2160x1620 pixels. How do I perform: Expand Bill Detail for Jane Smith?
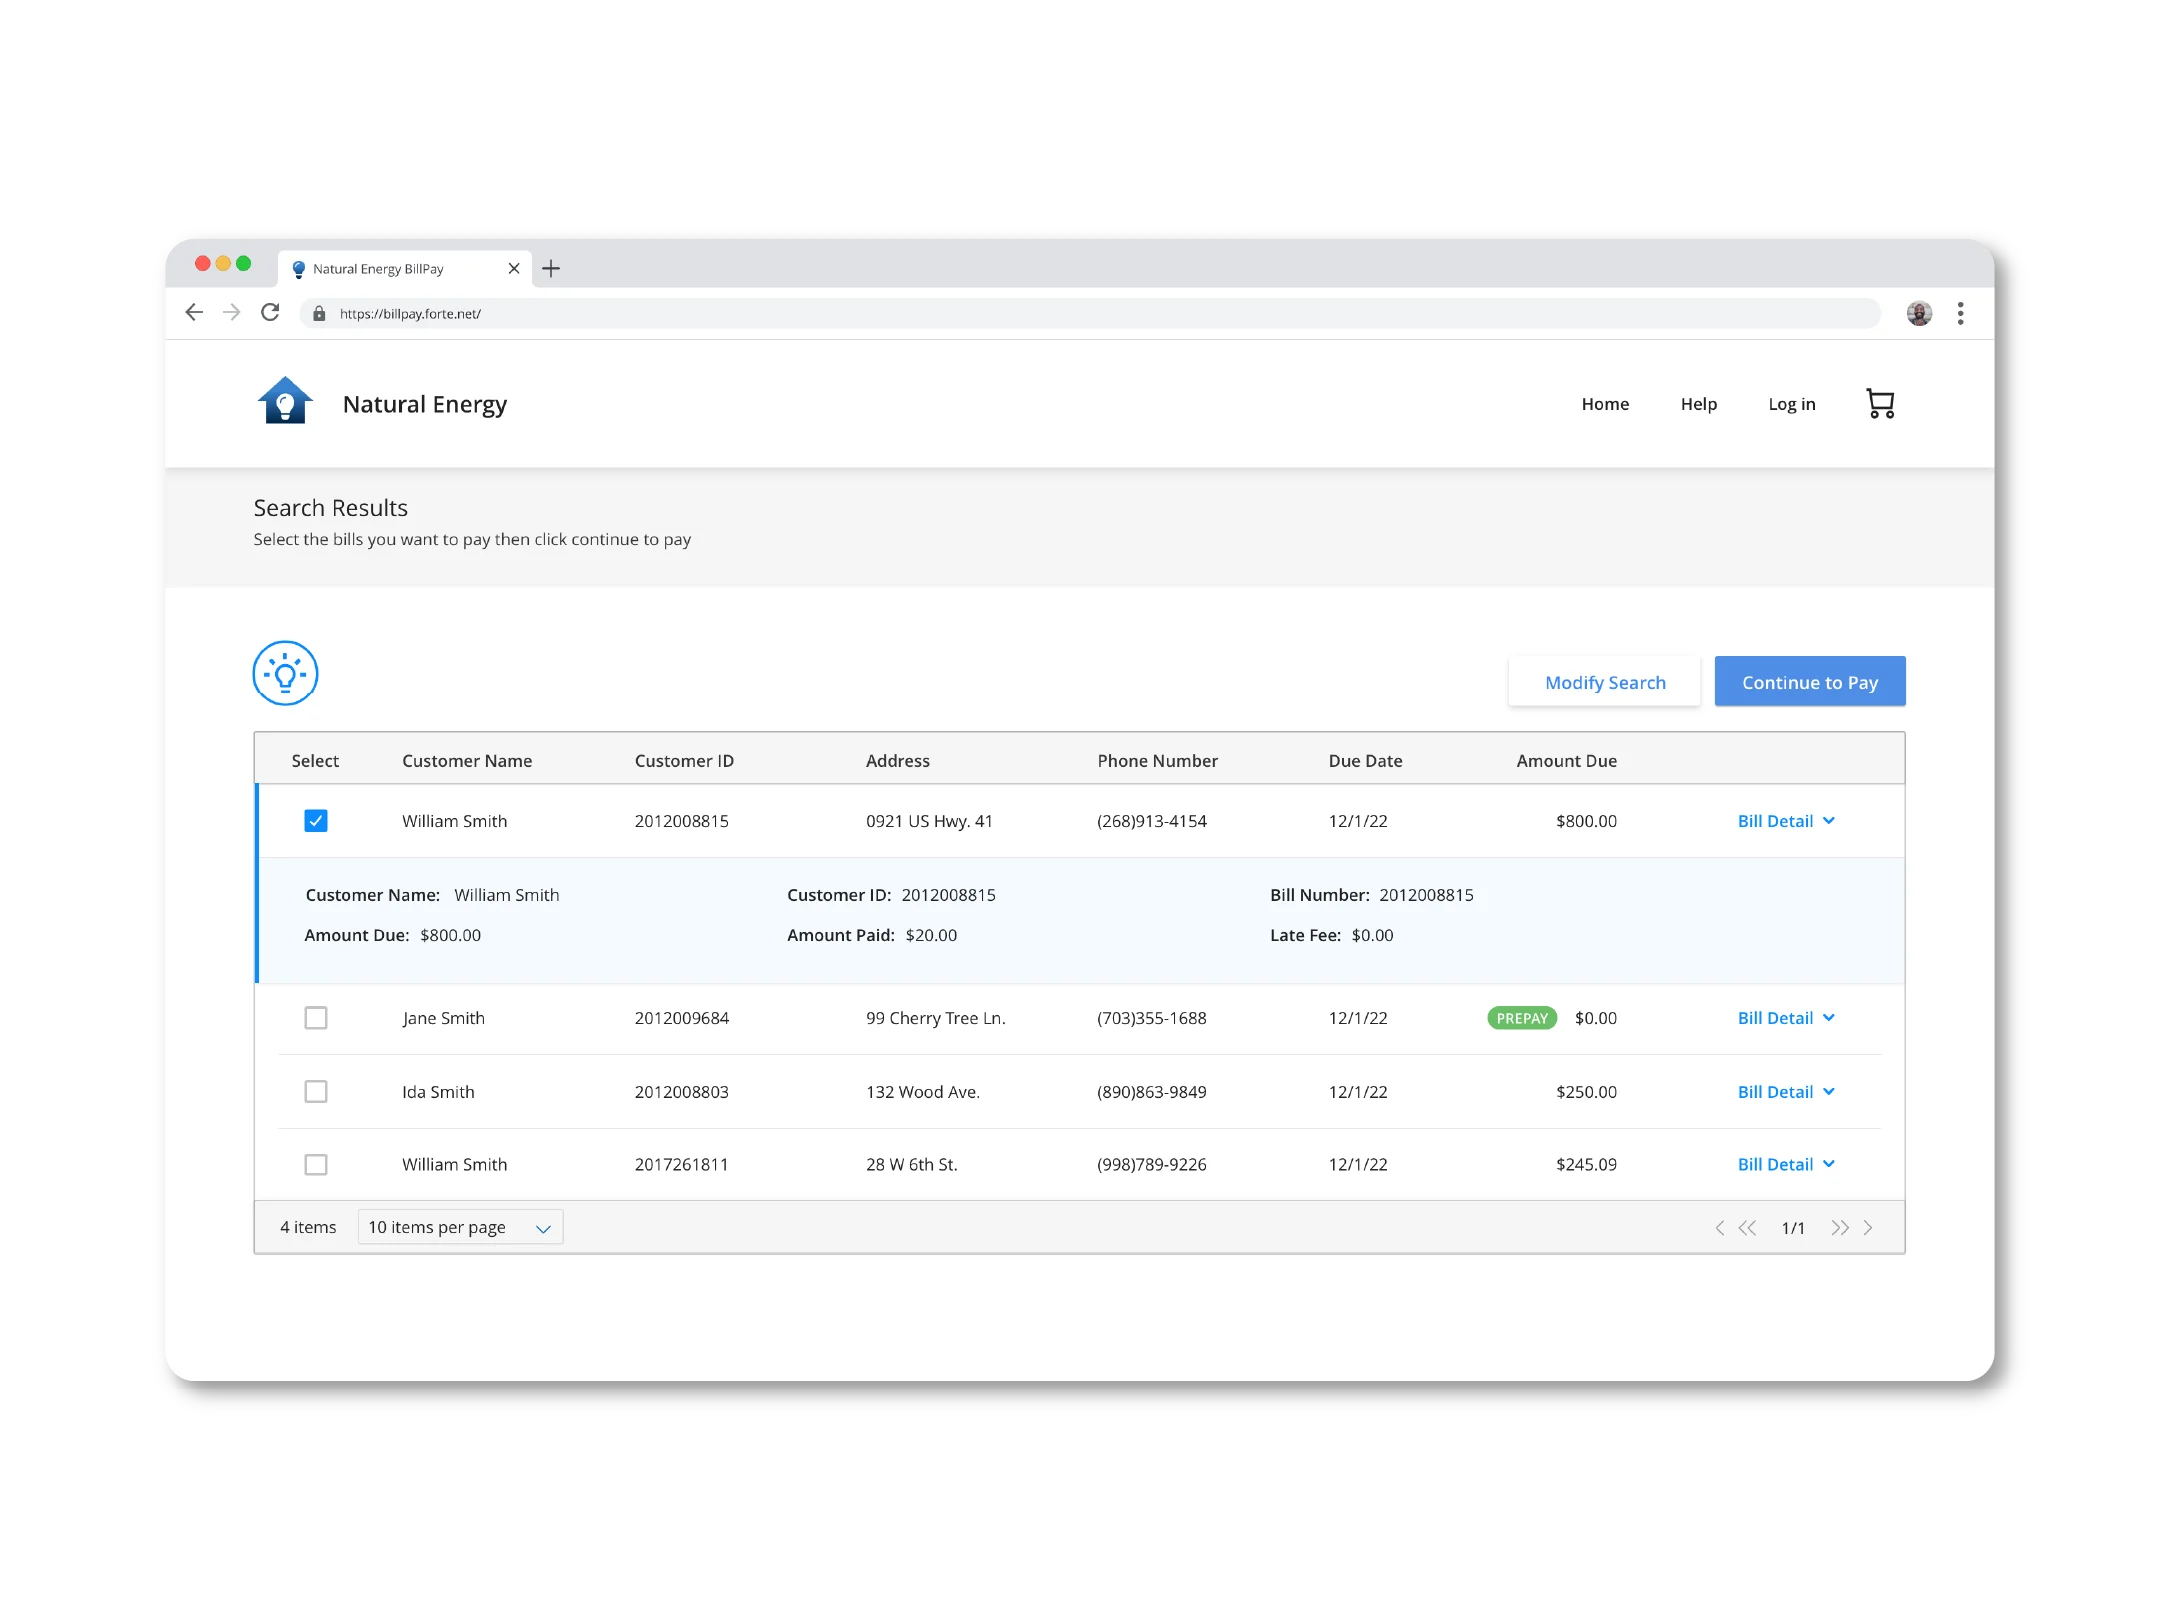1786,1018
